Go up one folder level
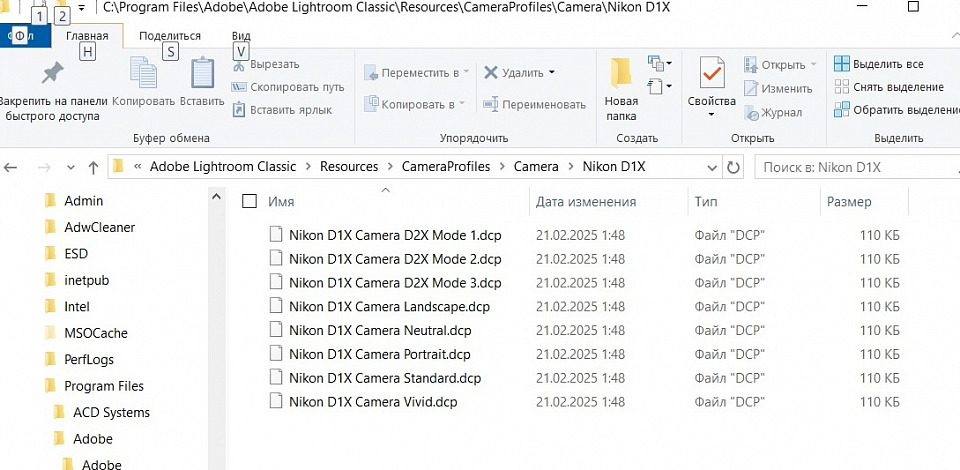The height and width of the screenshot is (470, 960). [x=93, y=167]
